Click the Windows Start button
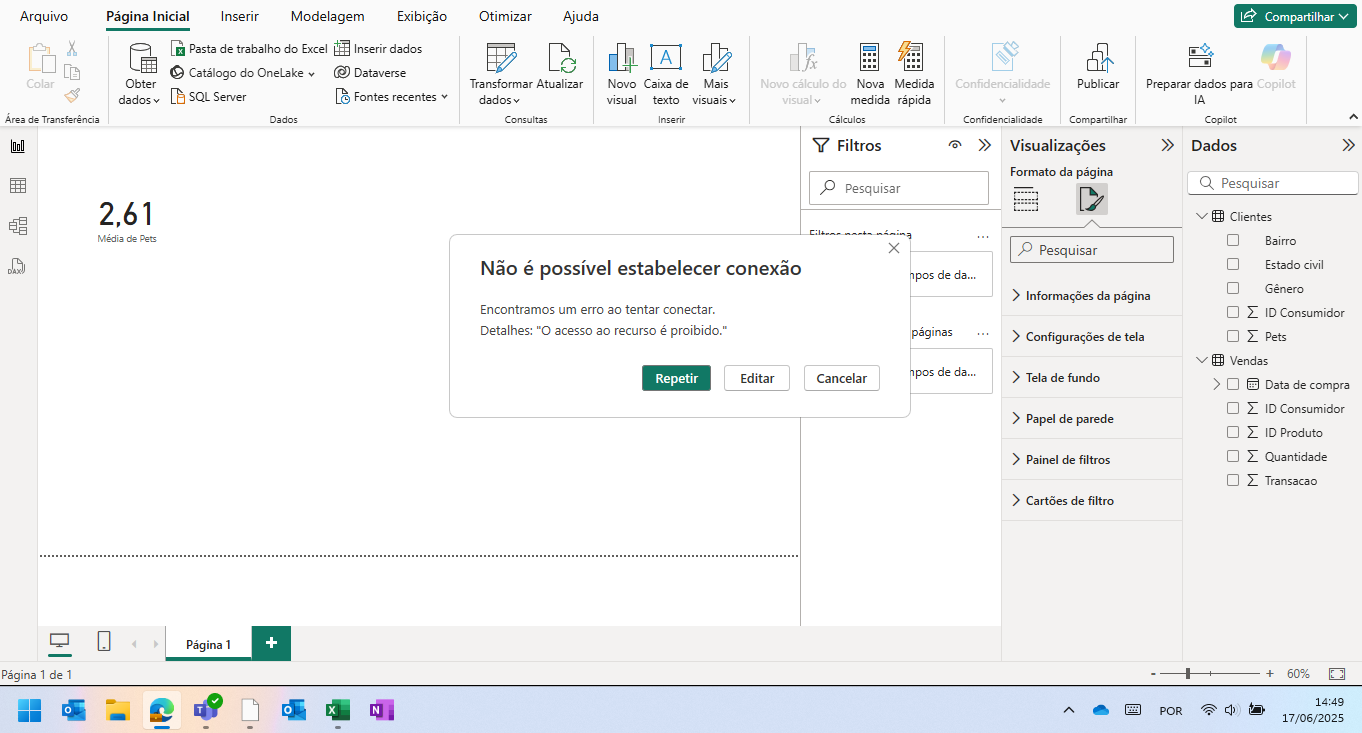The image size is (1362, 733). [x=30, y=710]
